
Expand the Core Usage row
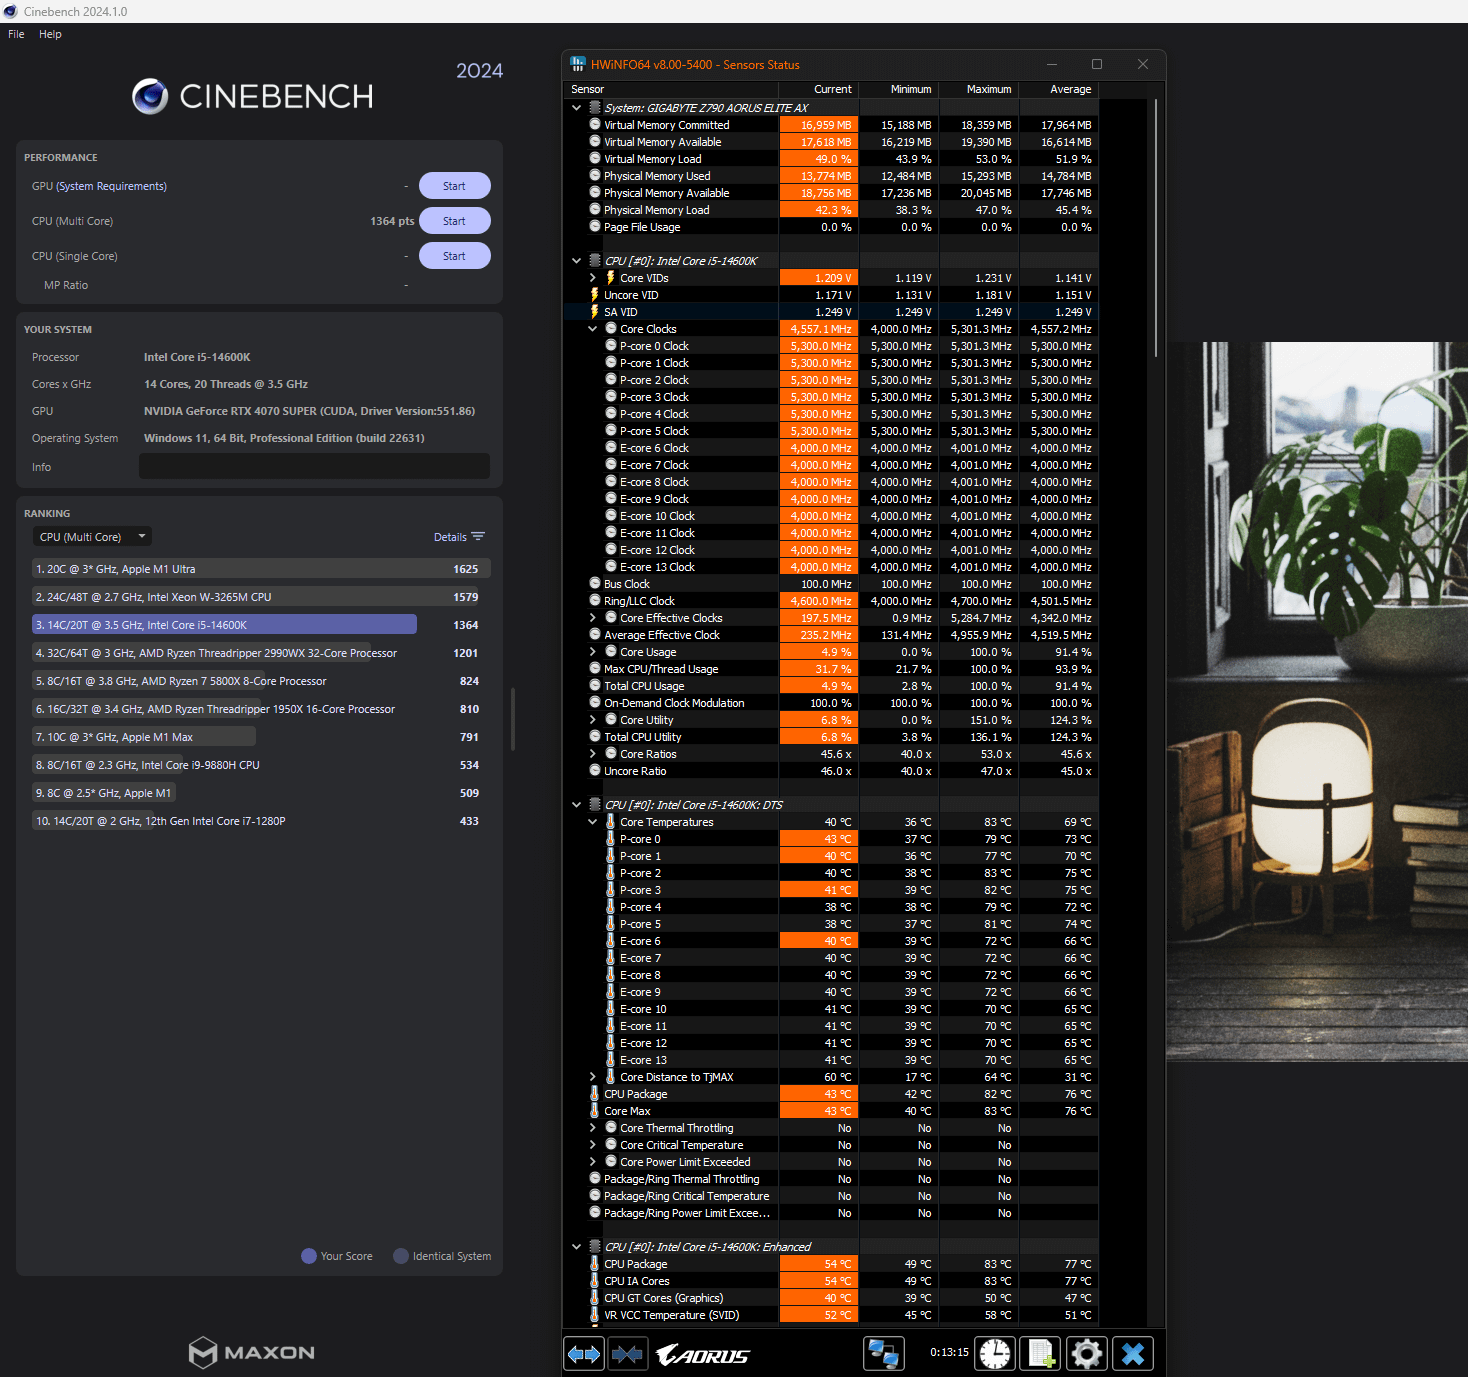tap(593, 652)
